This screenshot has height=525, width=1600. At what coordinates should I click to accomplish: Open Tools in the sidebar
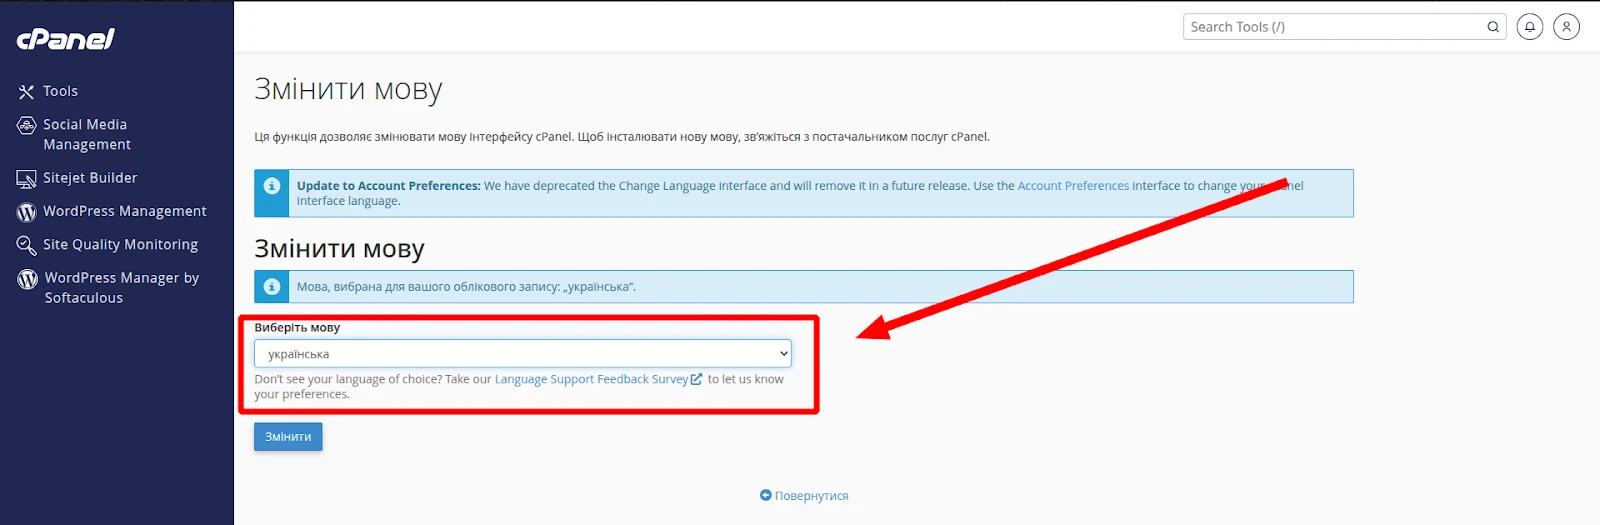click(60, 91)
